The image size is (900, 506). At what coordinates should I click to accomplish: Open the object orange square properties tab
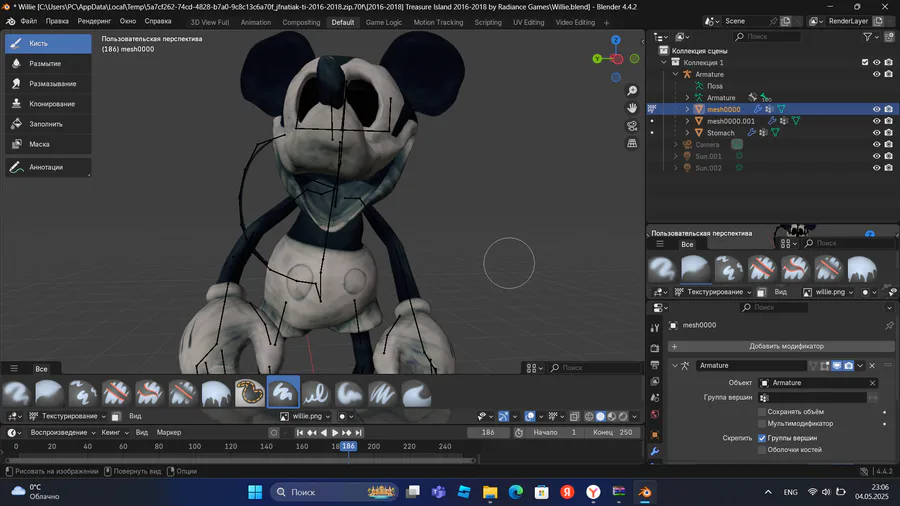point(655,434)
